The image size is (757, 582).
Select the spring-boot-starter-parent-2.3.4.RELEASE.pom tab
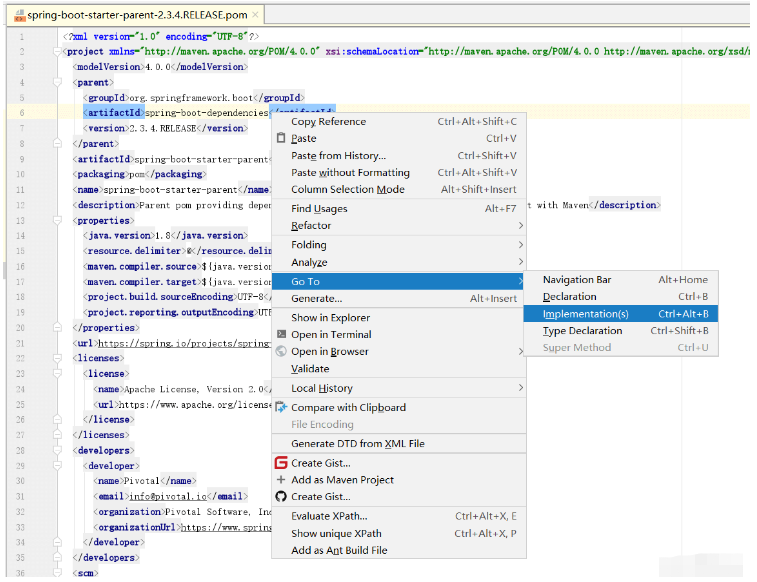(x=137, y=15)
